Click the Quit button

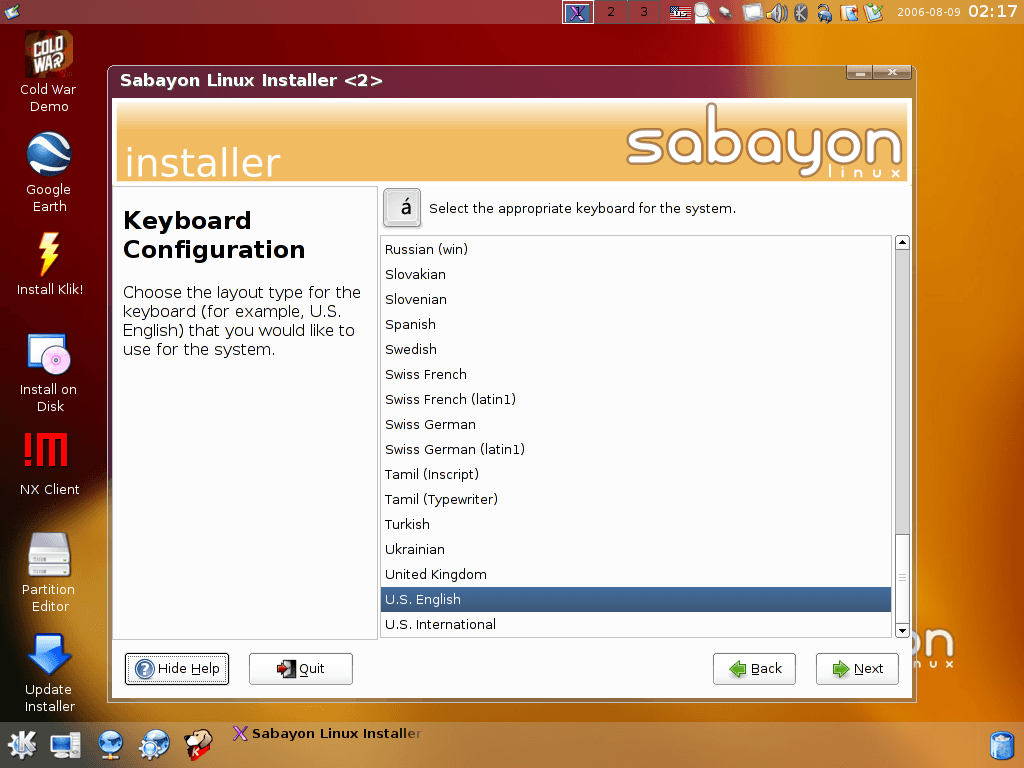(x=300, y=669)
